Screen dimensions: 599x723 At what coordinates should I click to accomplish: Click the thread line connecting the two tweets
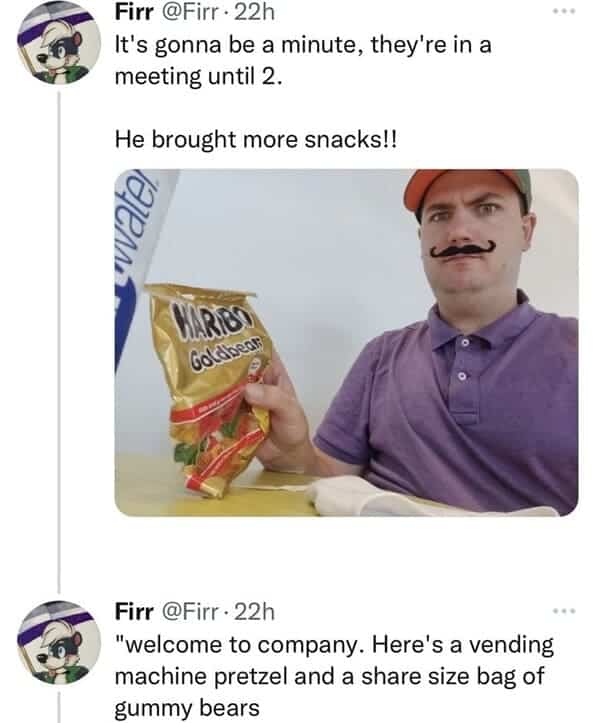coord(59,342)
